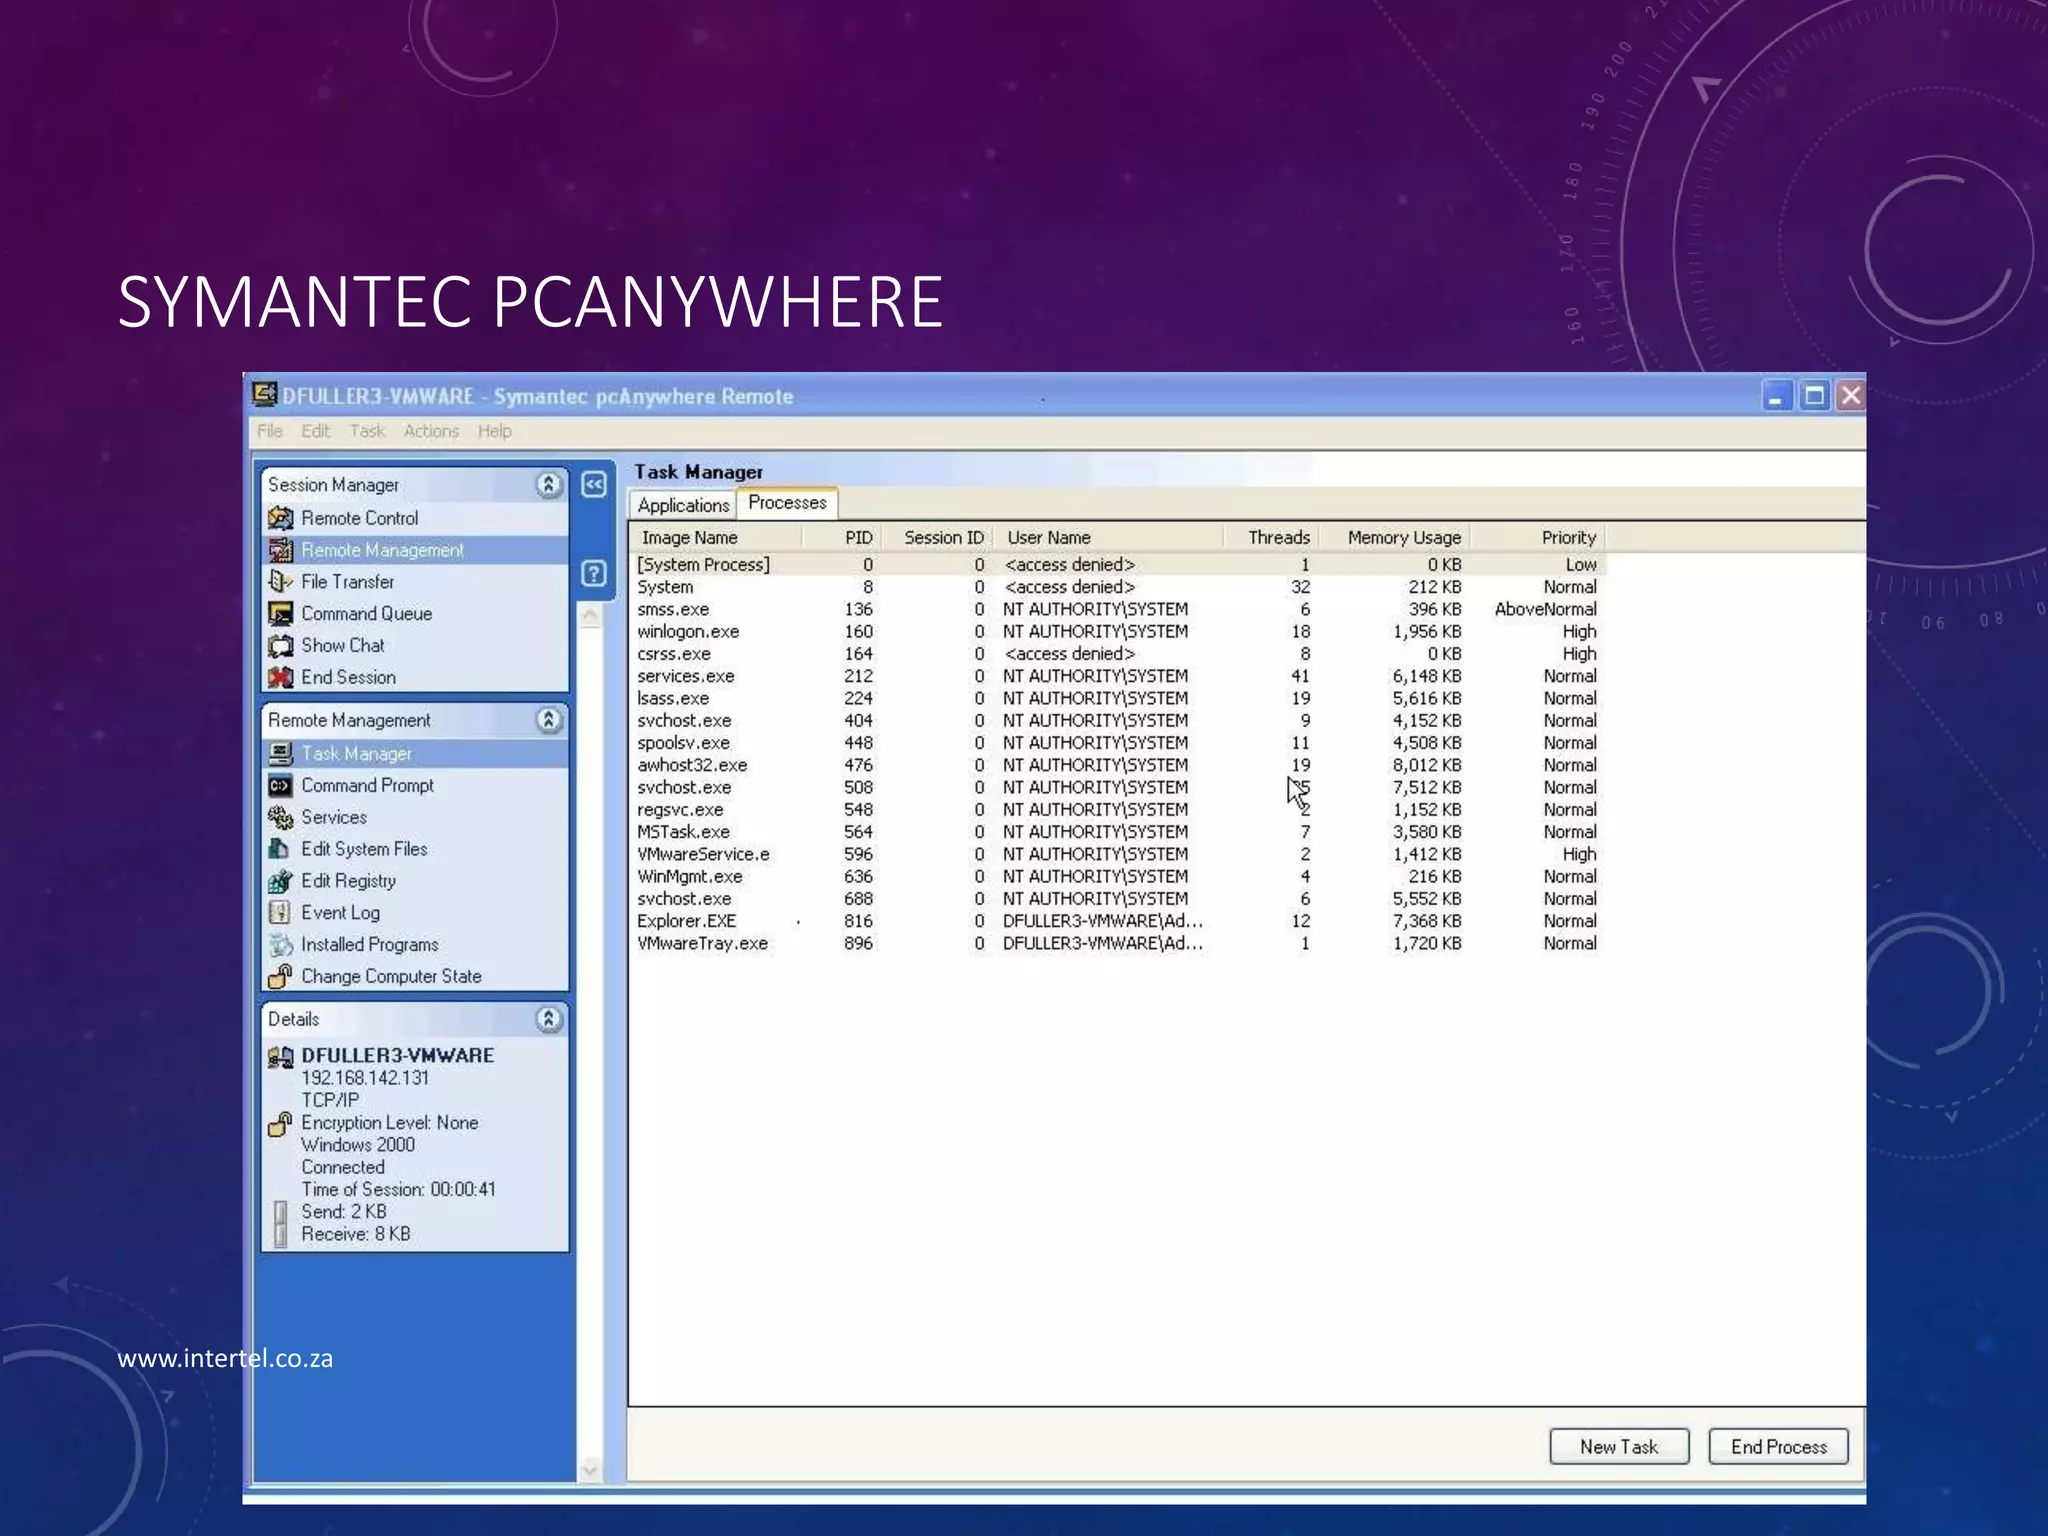This screenshot has width=2048, height=1536.
Task: Click the sidebar scrollbar down arrow
Action: [x=590, y=1469]
